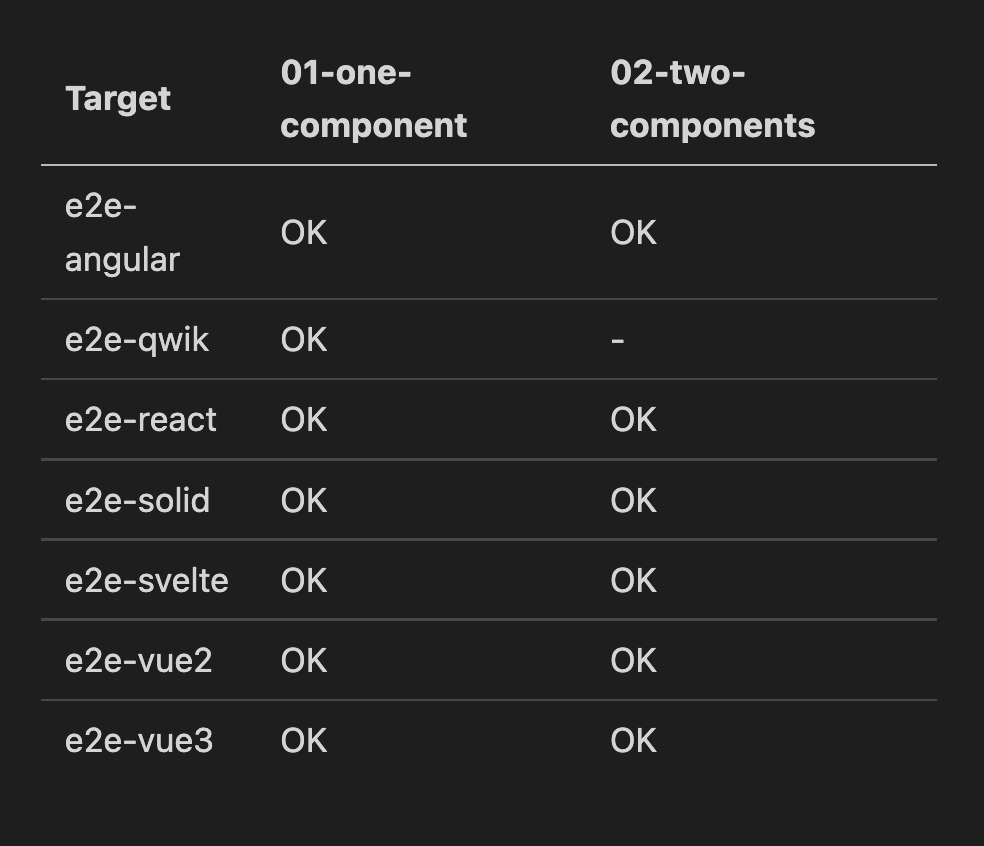The height and width of the screenshot is (846, 984).
Task: Click the dash in e2e-qwik's 02-two-components cell
Action: [618, 341]
